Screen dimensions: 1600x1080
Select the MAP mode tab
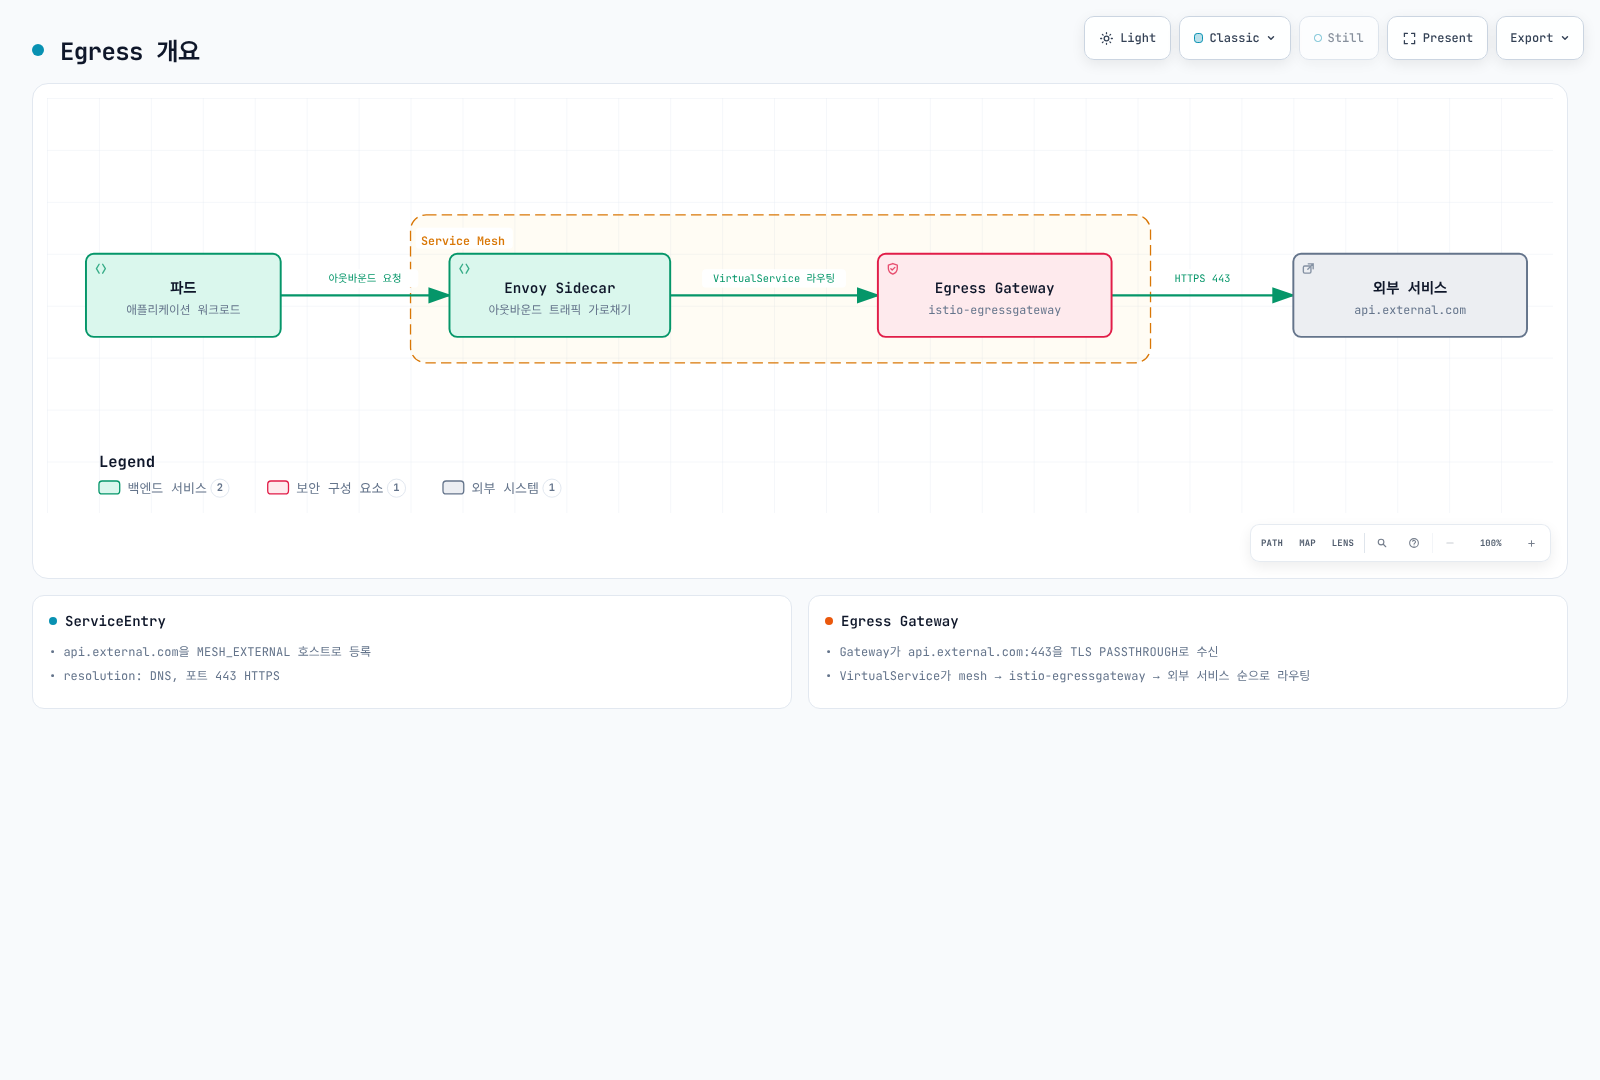click(x=1307, y=543)
